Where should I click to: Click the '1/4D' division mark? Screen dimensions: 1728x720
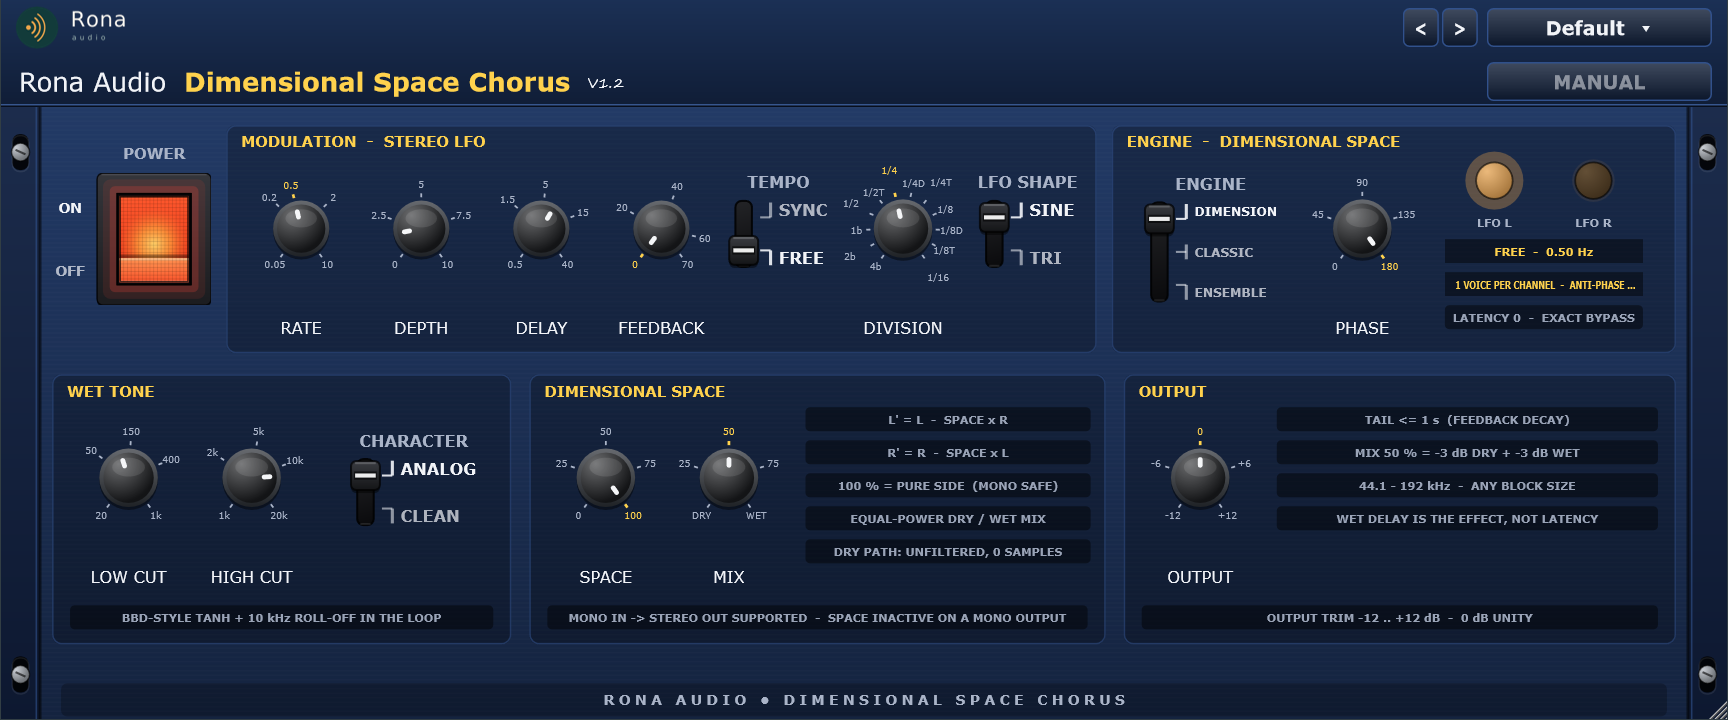913,184
